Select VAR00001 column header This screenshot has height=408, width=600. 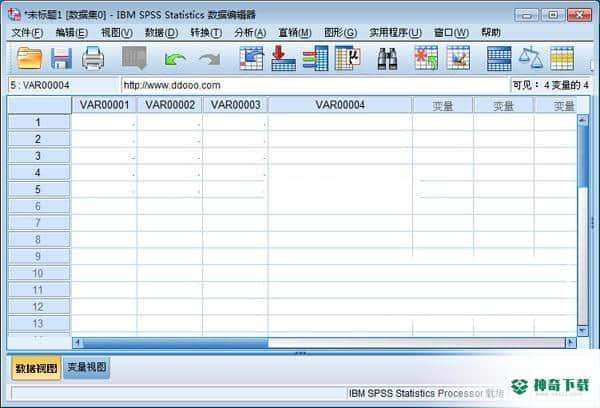pyautogui.click(x=104, y=105)
